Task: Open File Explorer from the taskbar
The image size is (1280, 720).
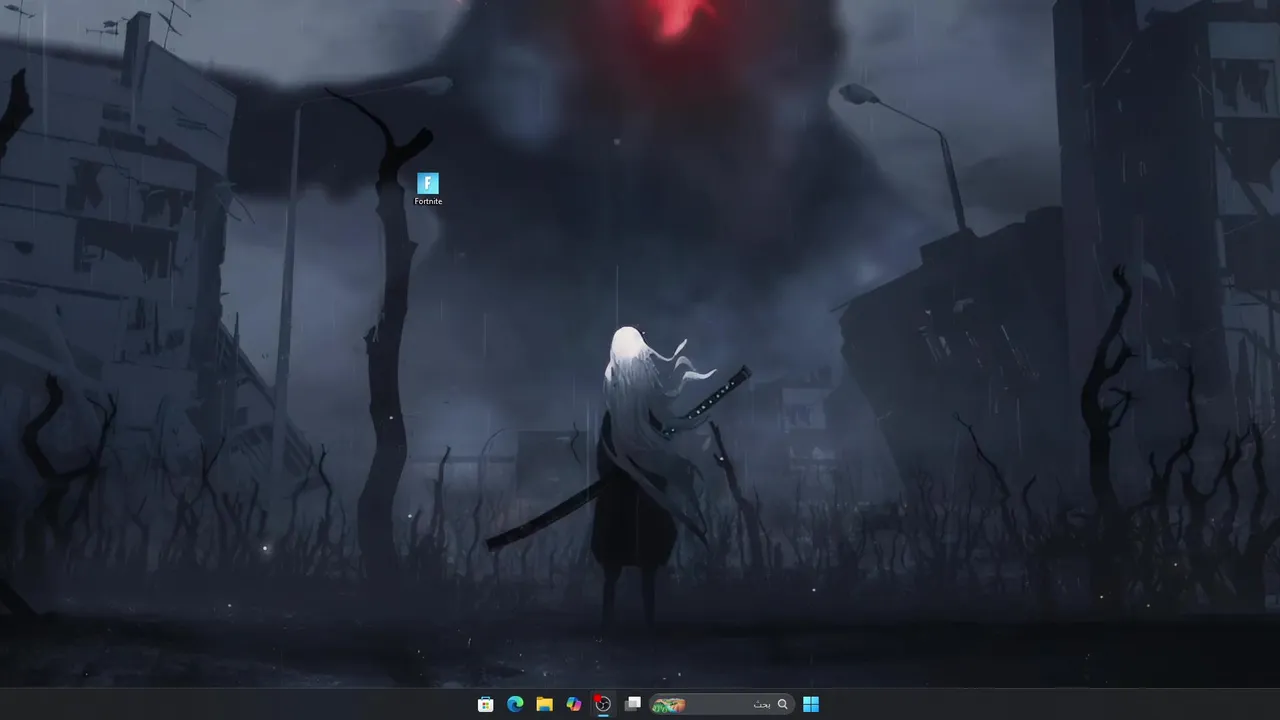Action: [544, 704]
